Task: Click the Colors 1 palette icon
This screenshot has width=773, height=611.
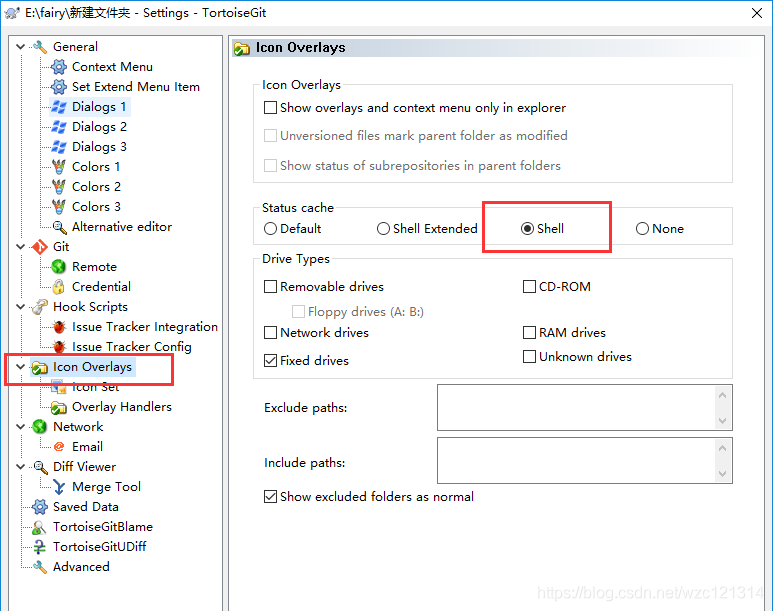Action: coord(59,167)
